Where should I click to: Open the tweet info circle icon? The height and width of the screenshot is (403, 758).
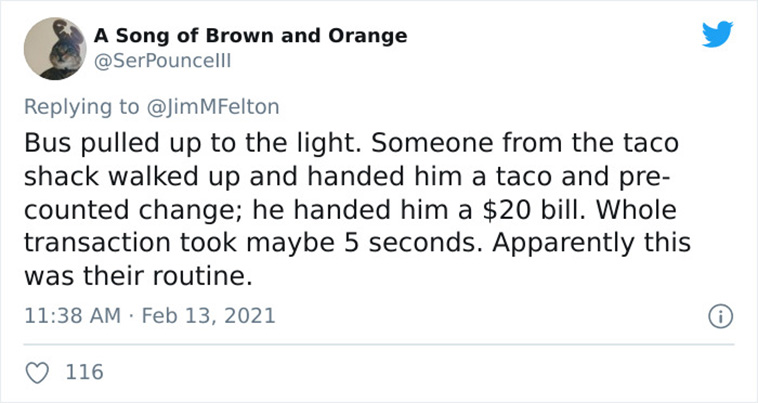point(720,317)
